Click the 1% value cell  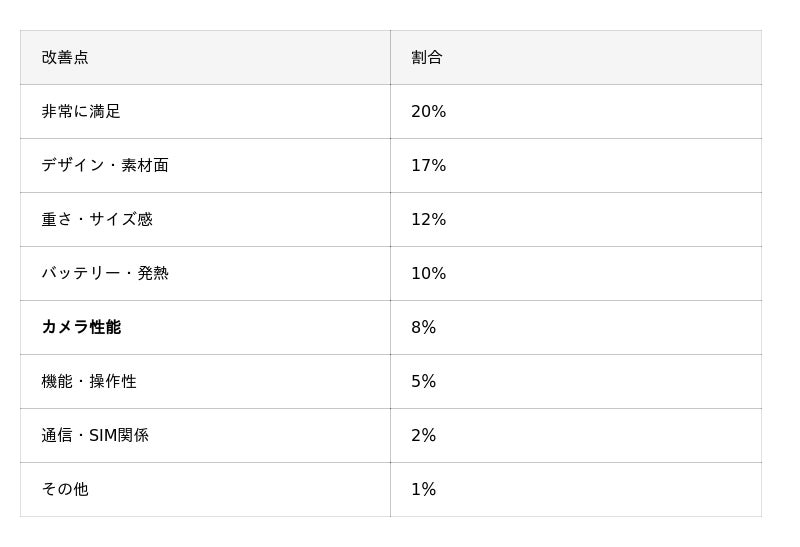(424, 490)
